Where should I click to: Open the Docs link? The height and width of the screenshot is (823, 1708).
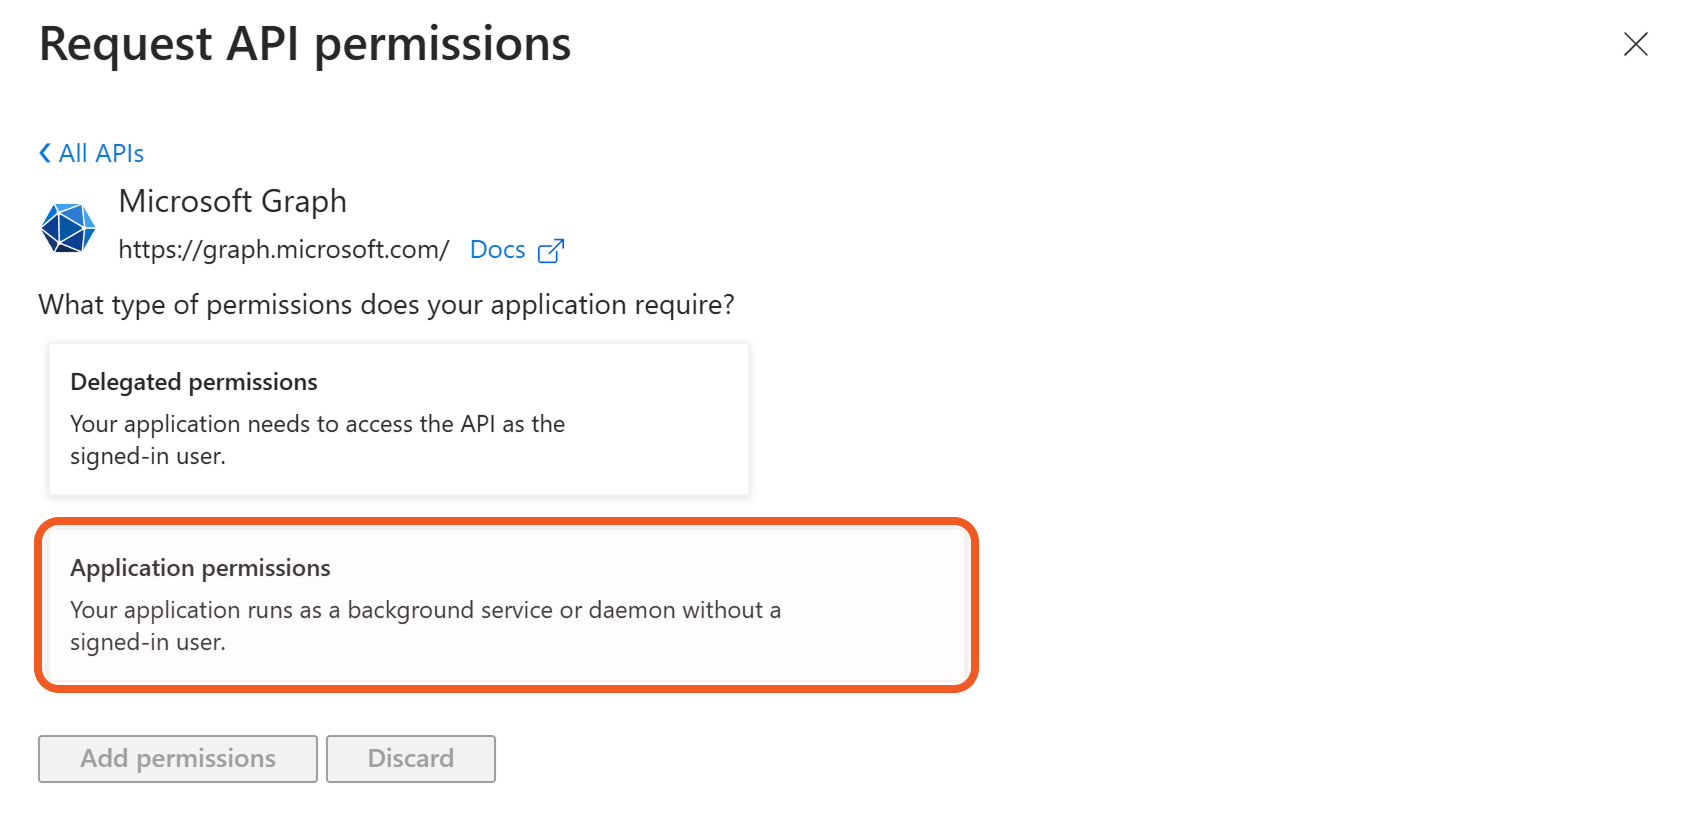(x=497, y=250)
